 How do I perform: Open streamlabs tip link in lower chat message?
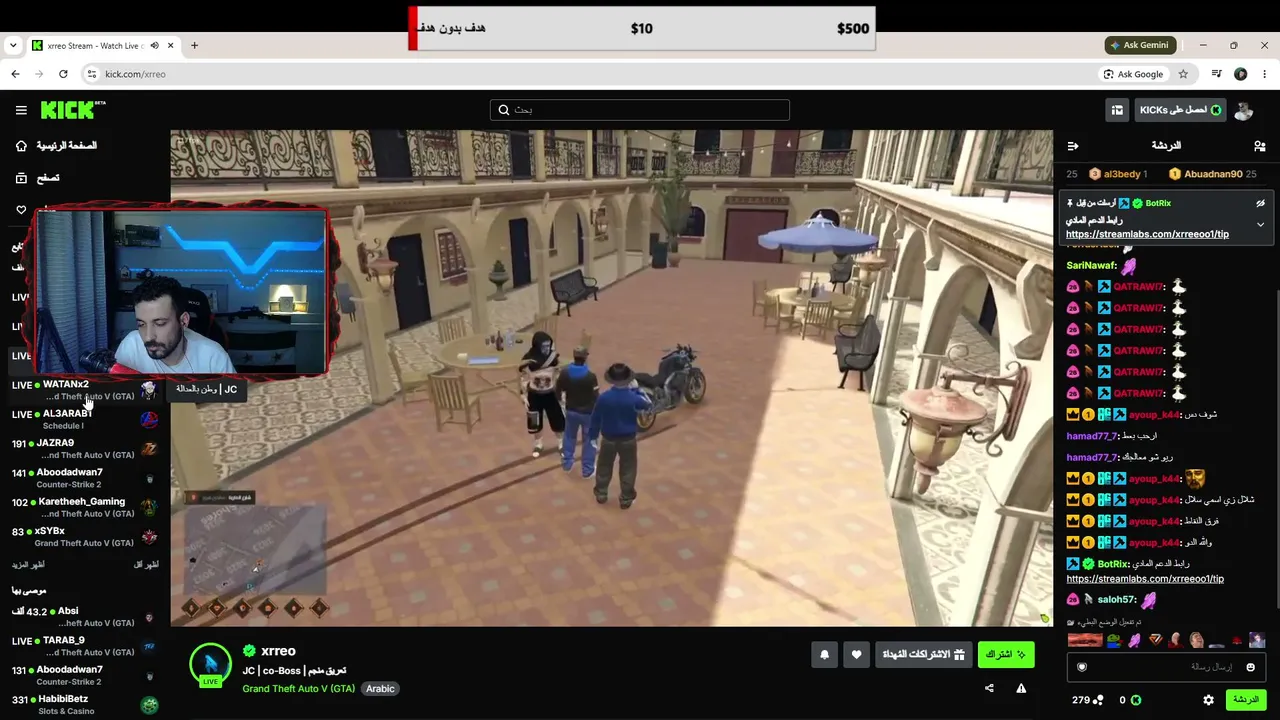pos(1145,579)
